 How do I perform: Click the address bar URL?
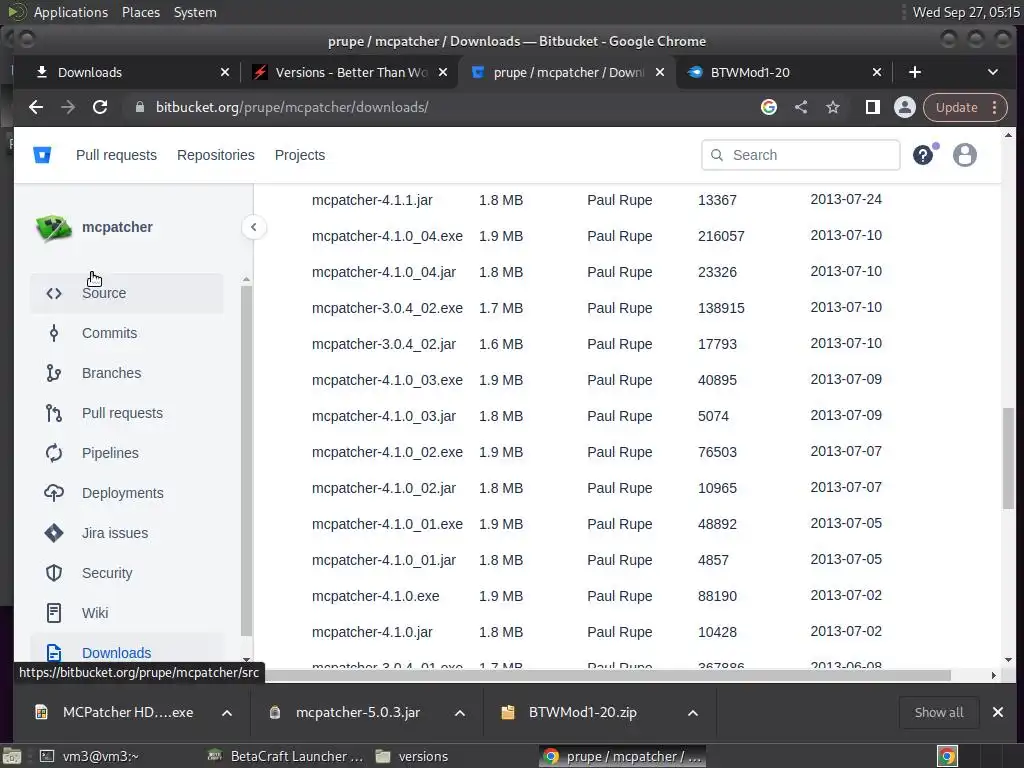click(x=292, y=107)
